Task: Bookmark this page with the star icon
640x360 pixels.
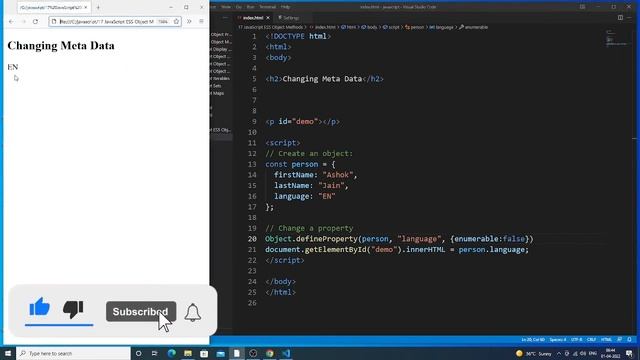Action: point(176,22)
